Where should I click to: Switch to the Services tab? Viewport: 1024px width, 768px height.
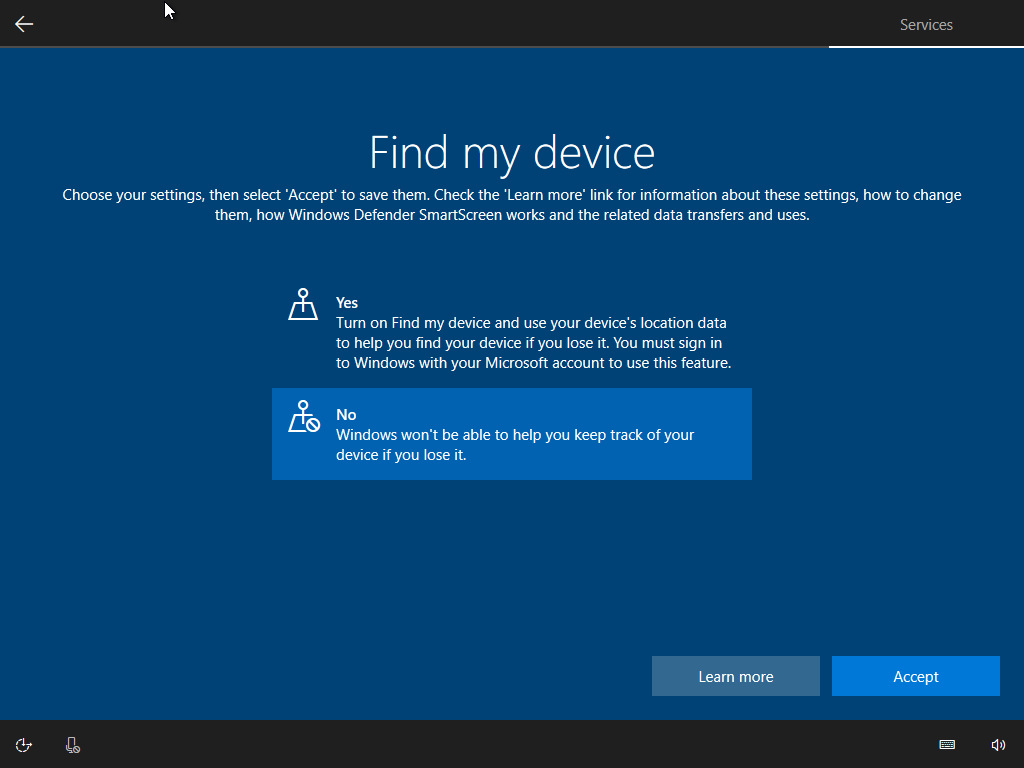(926, 25)
